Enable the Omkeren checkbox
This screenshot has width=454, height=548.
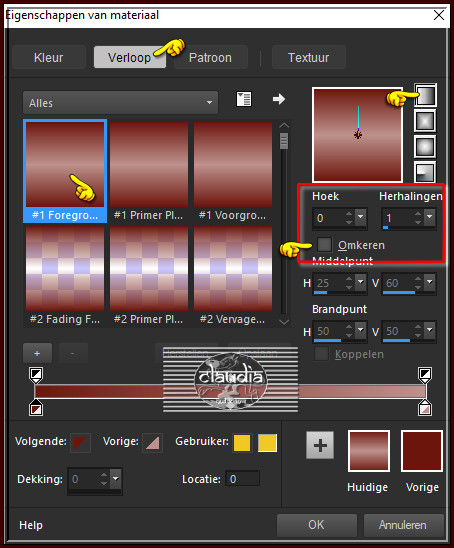coord(324,244)
